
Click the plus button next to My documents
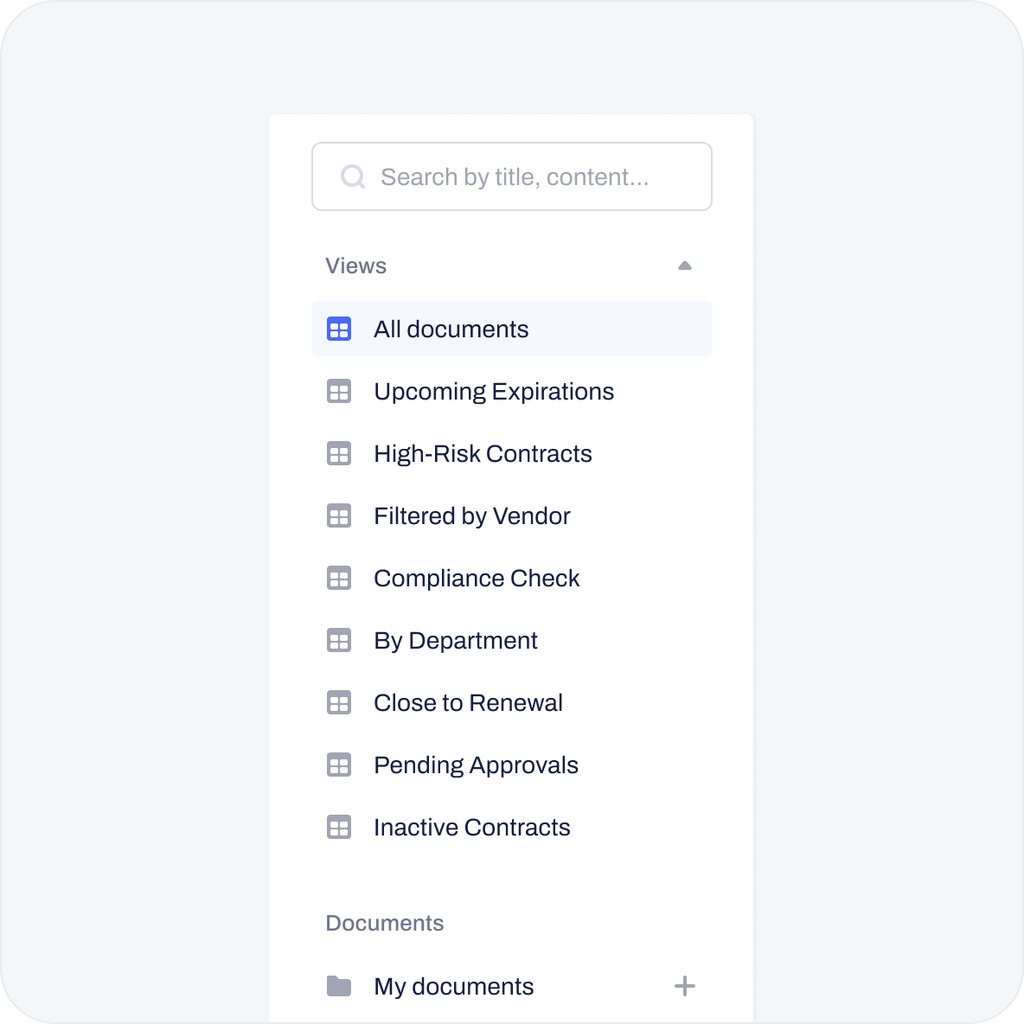pos(685,986)
